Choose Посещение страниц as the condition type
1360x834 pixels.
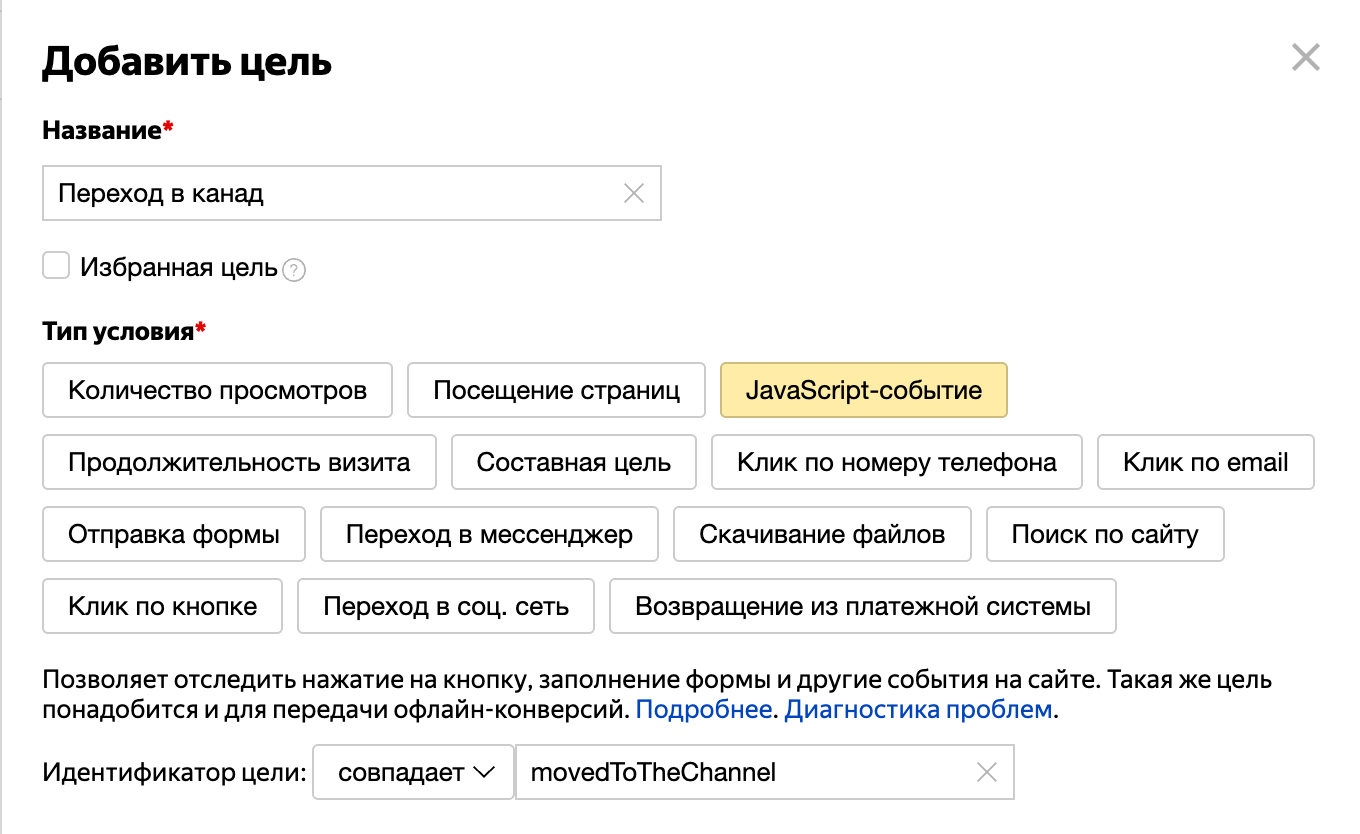pyautogui.click(x=556, y=390)
